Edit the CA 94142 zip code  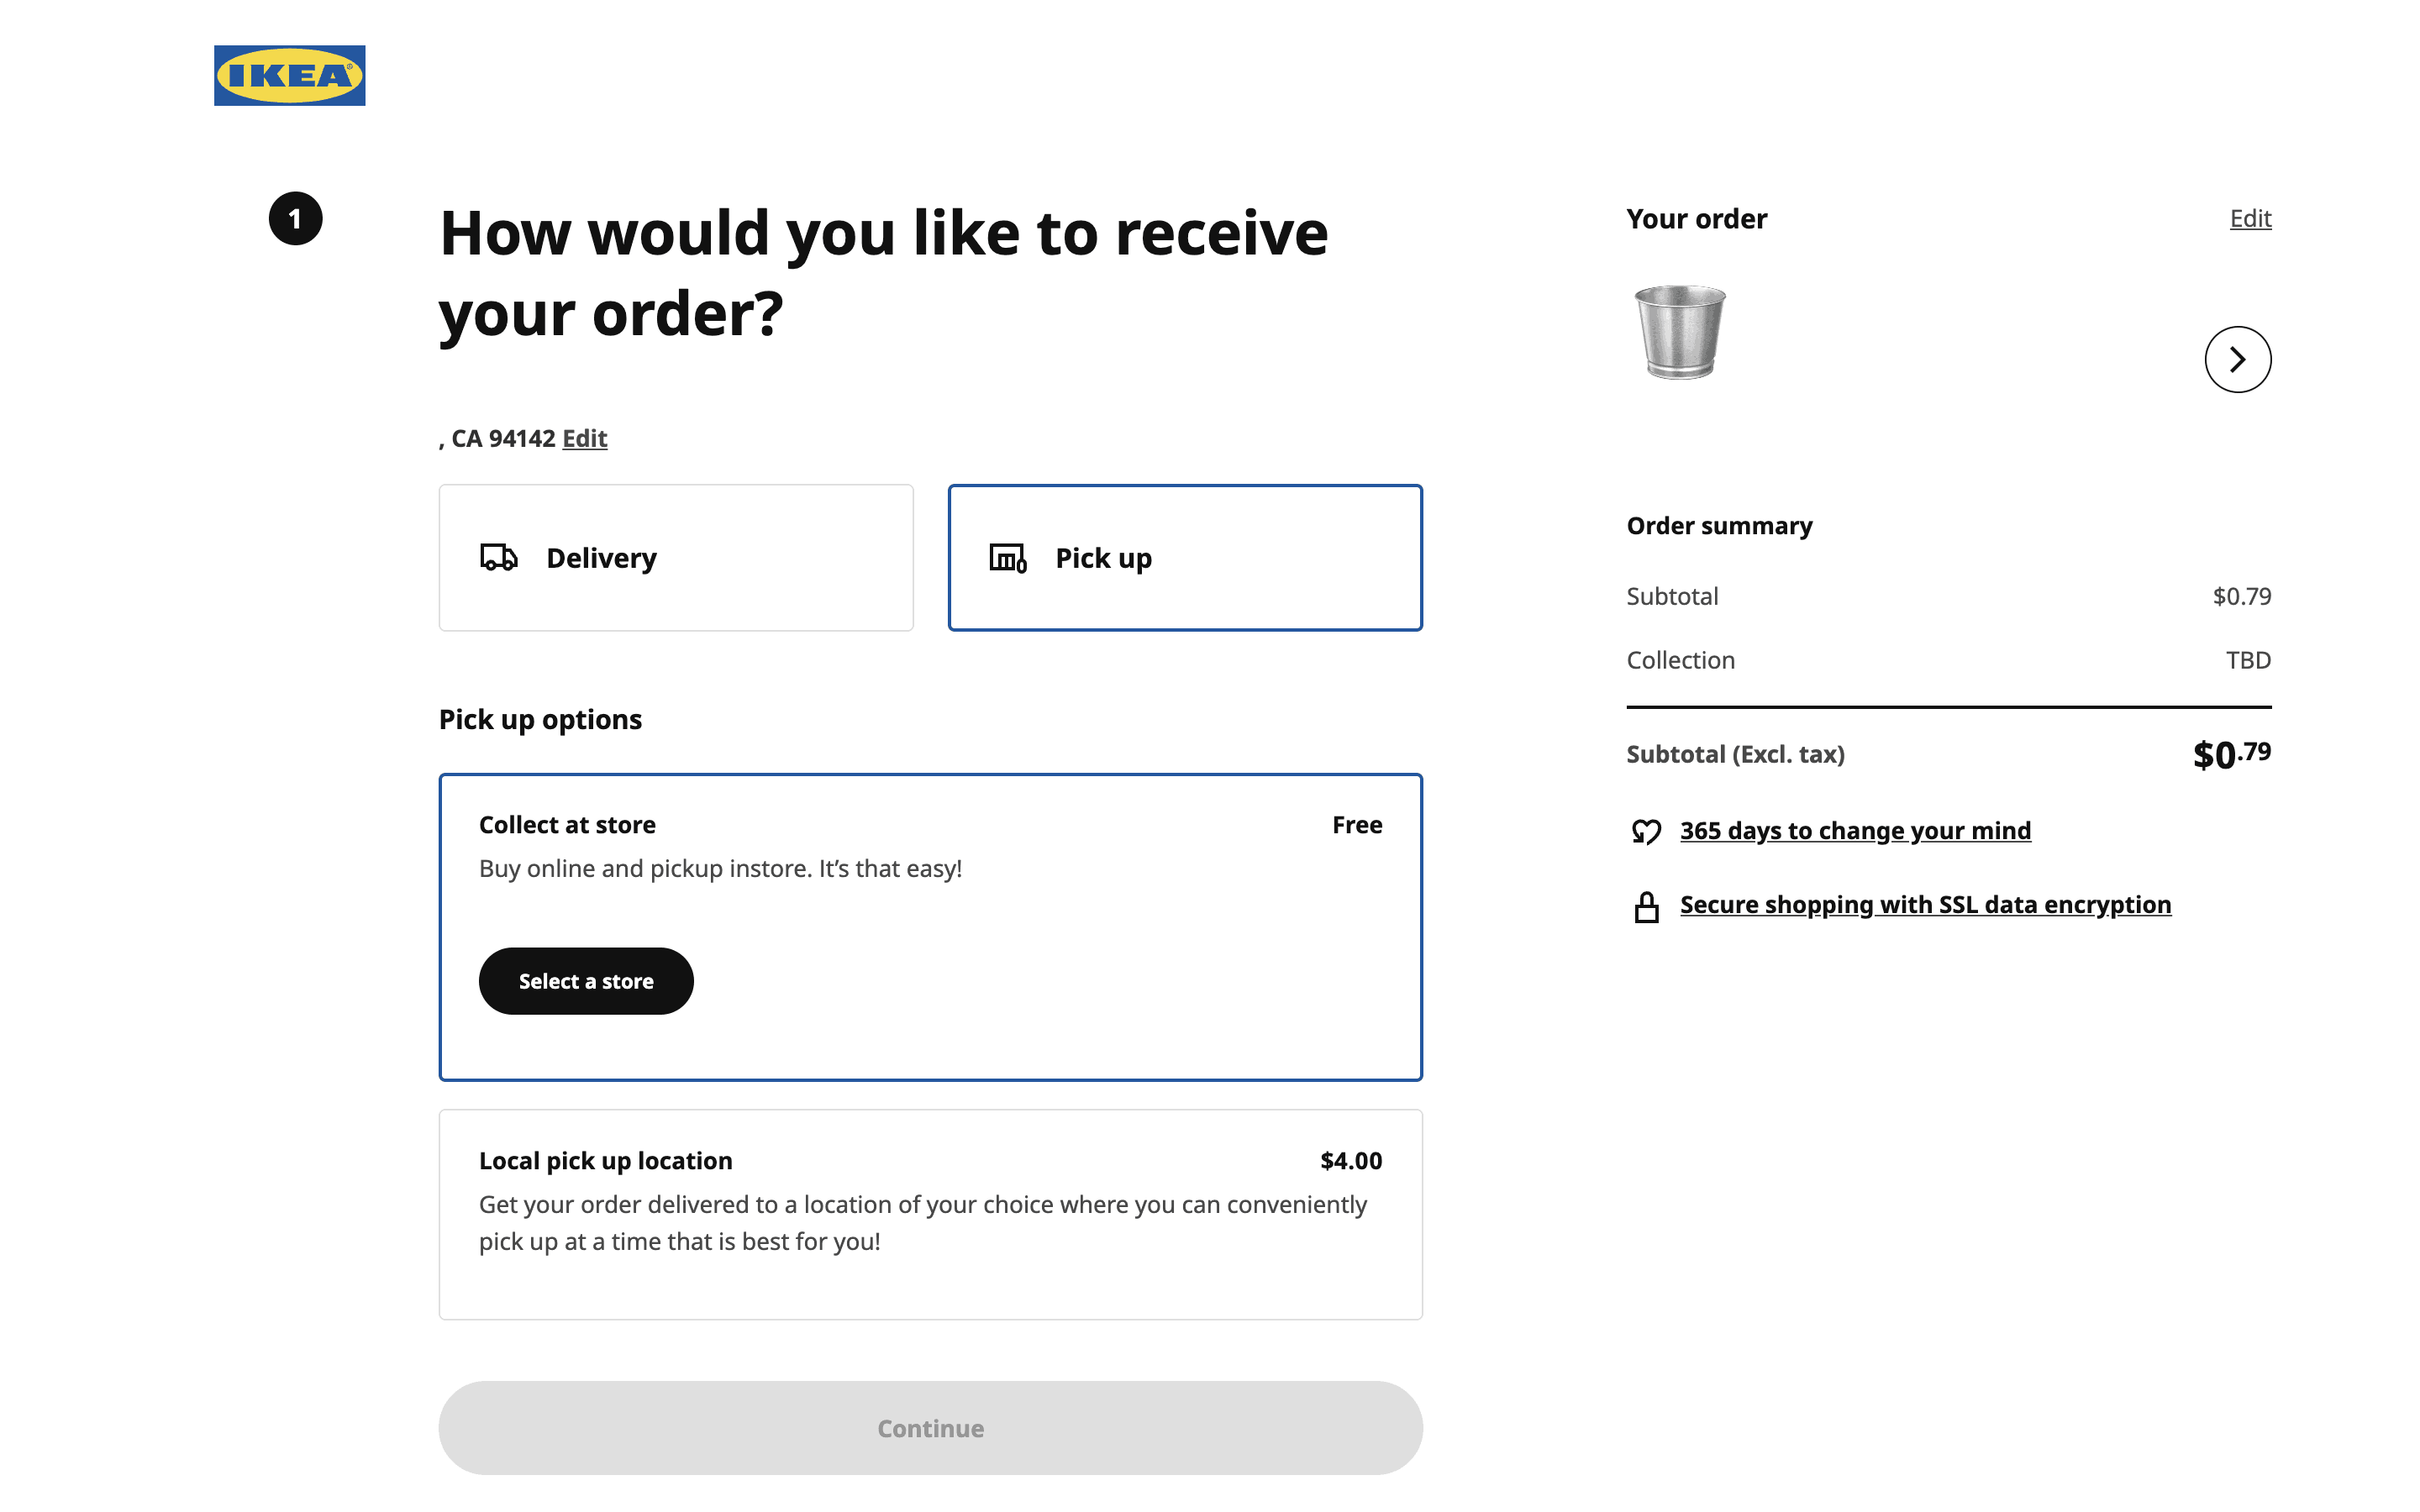[584, 438]
